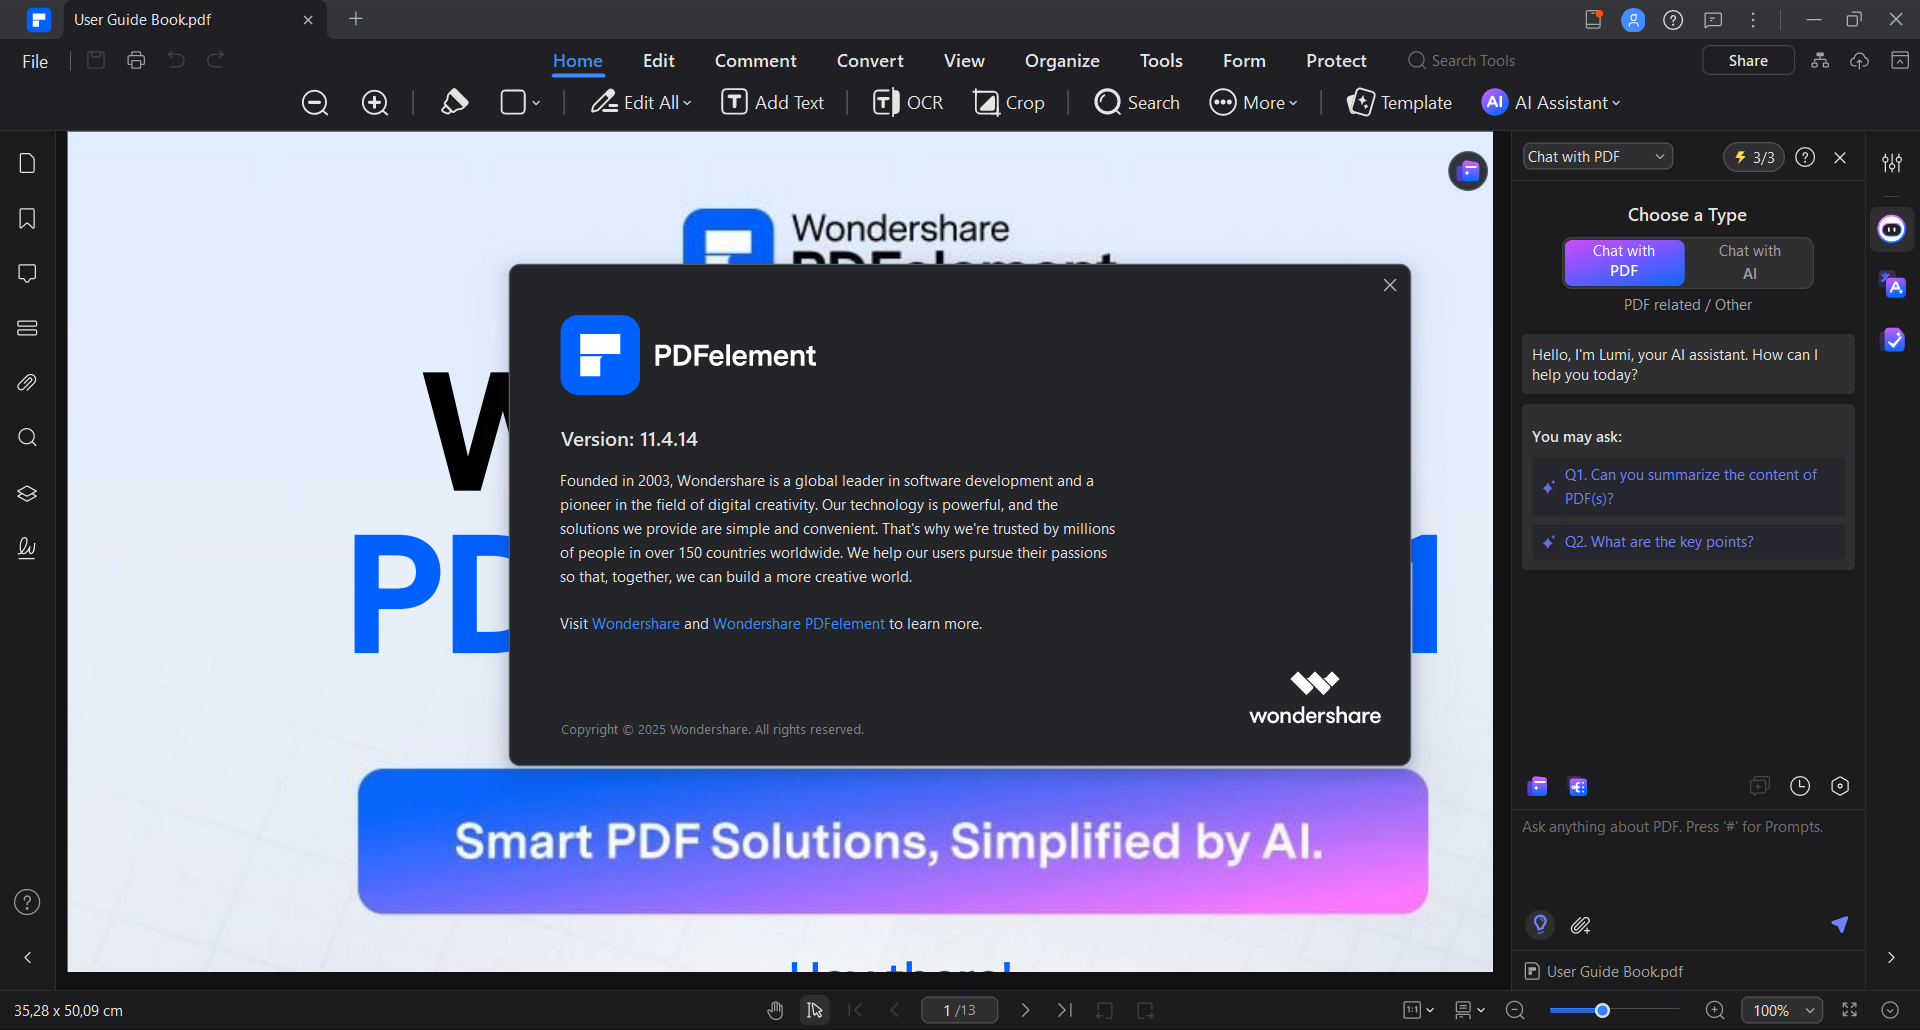Screen dimensions: 1920x1030
Task: Click the Undo arrow
Action: click(x=176, y=60)
